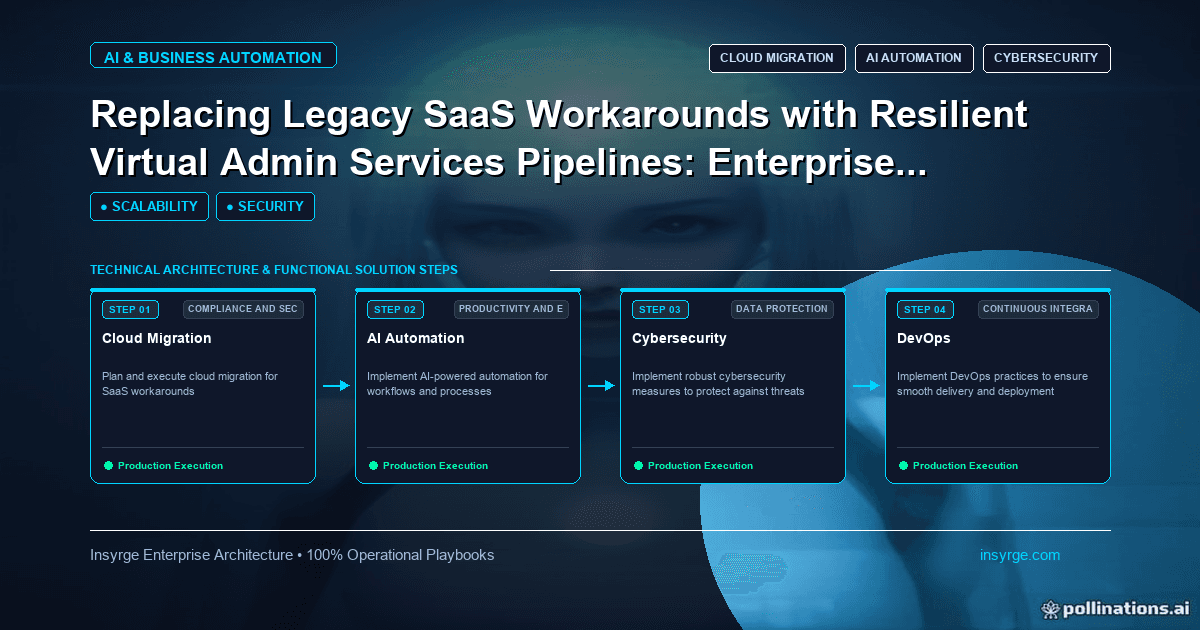This screenshot has width=1200, height=630.
Task: Click the green status dot in Cloud Migration card
Action: [x=108, y=465]
